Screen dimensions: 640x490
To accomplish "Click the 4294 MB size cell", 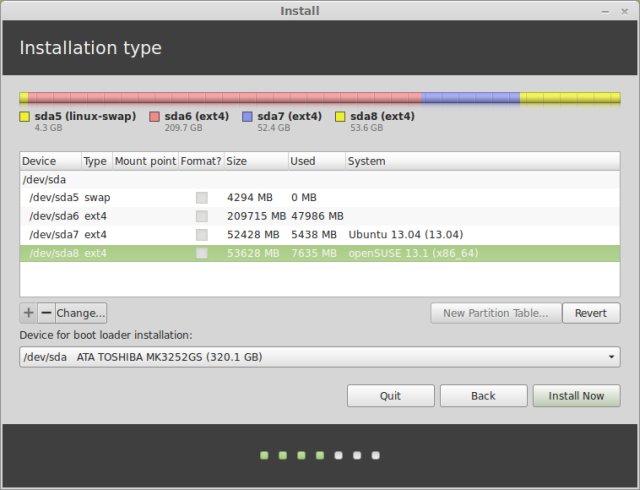I will pyautogui.click(x=250, y=198).
